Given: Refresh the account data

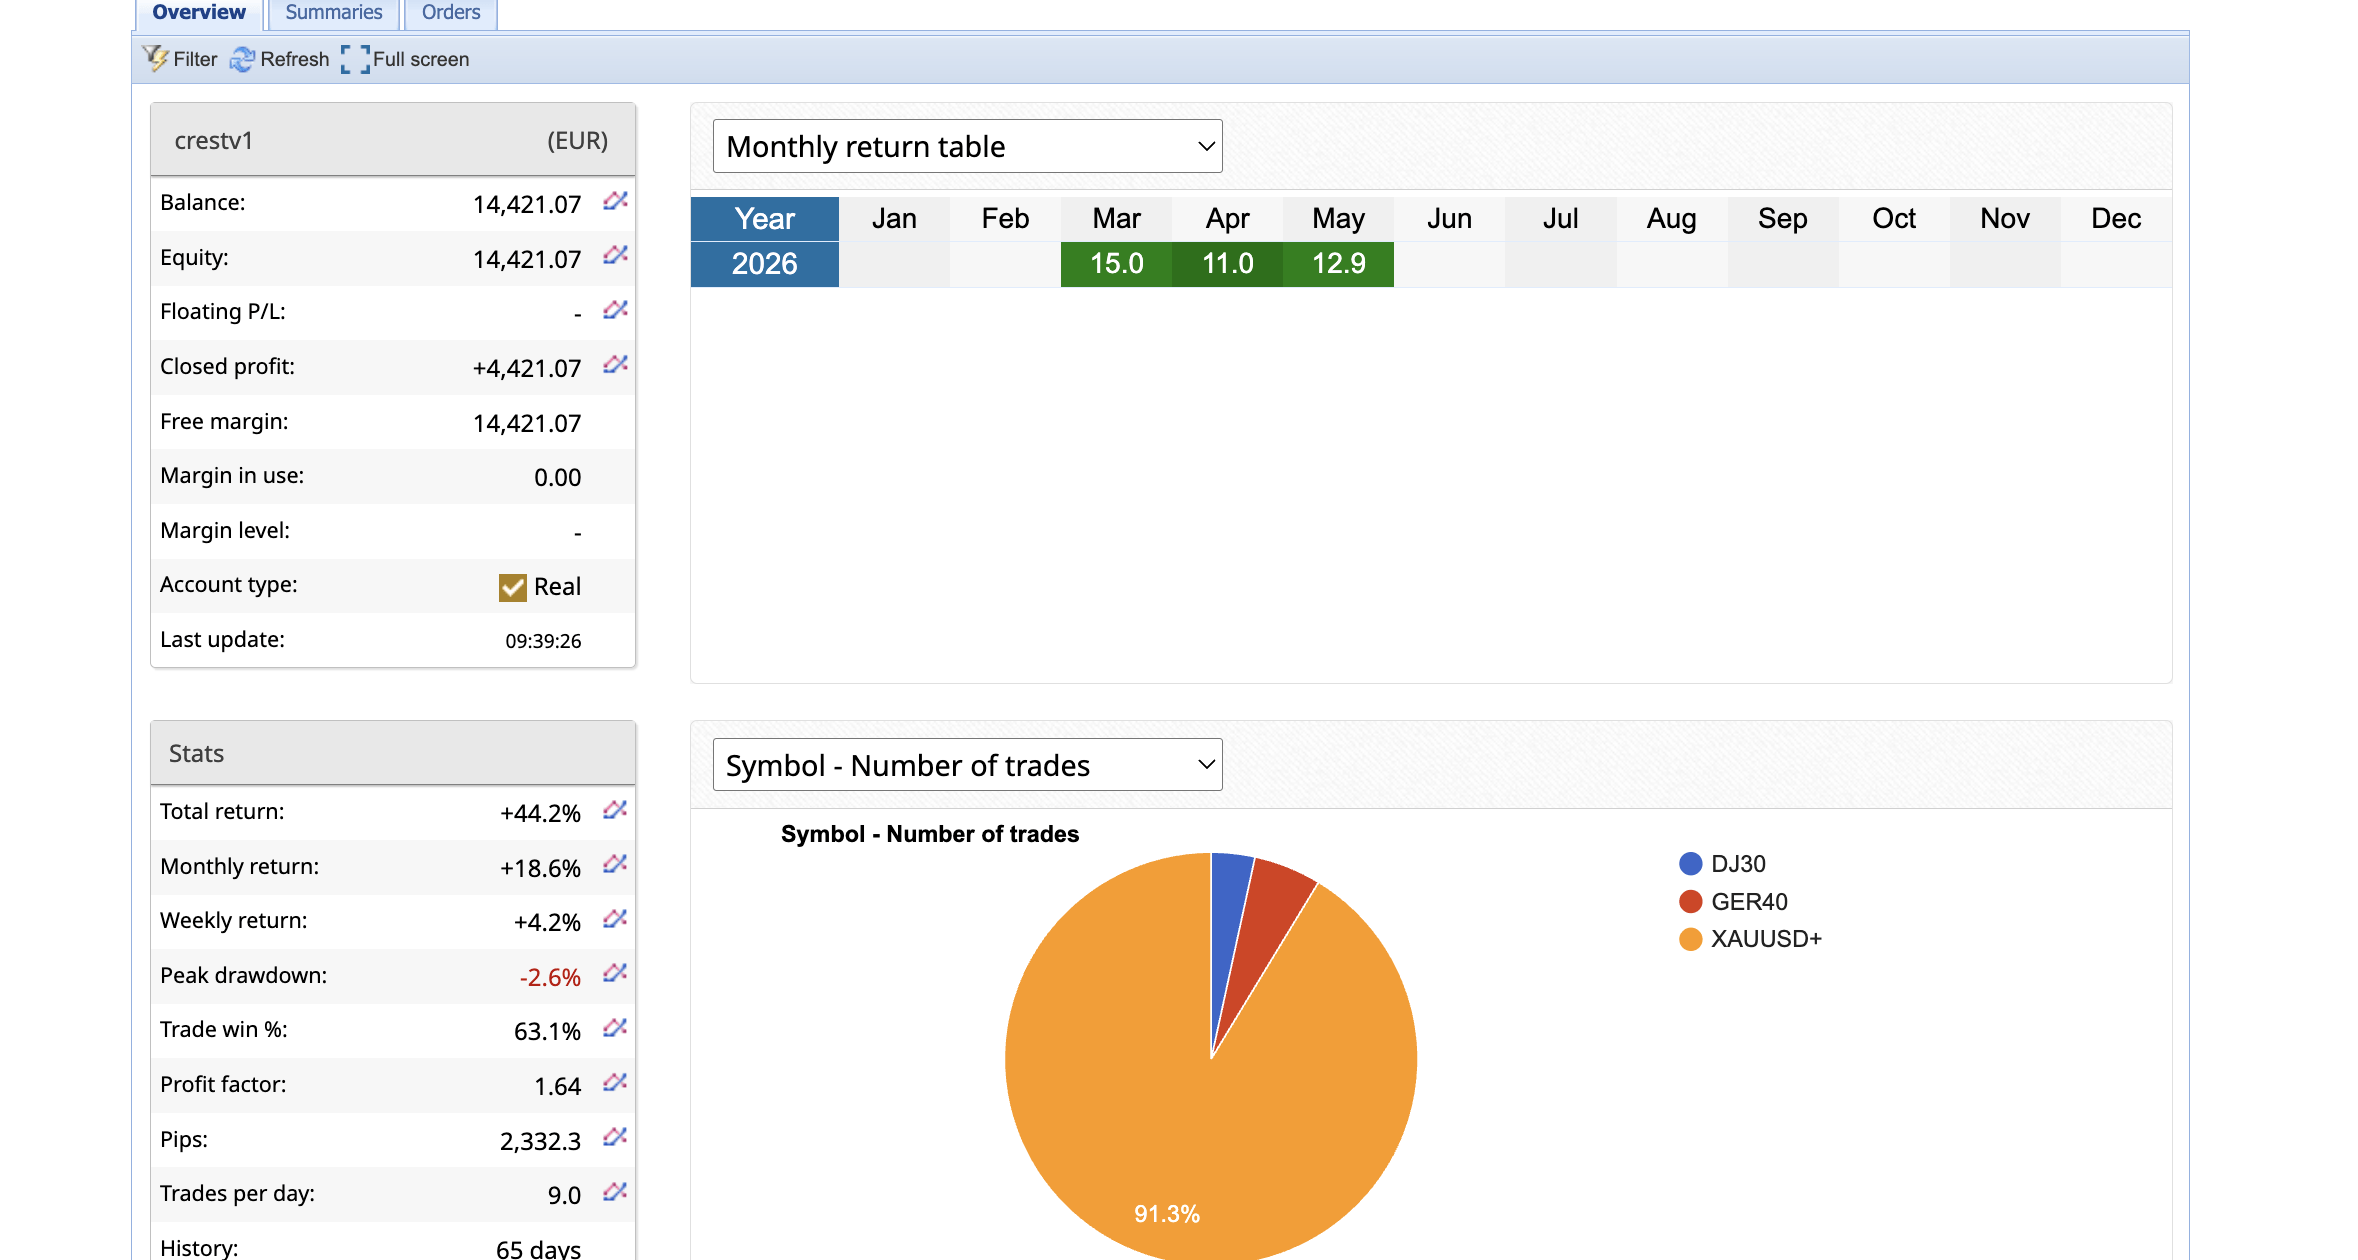Looking at the screenshot, I should pyautogui.click(x=279, y=59).
